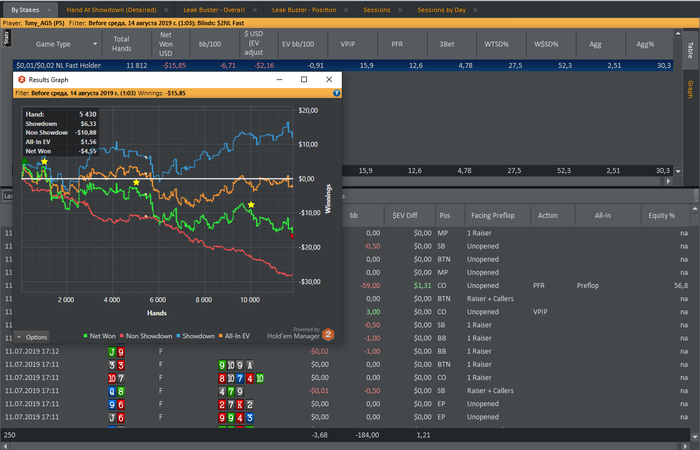Sort hands by $EV Diff column
This screenshot has height=450, width=700.
pos(405,215)
